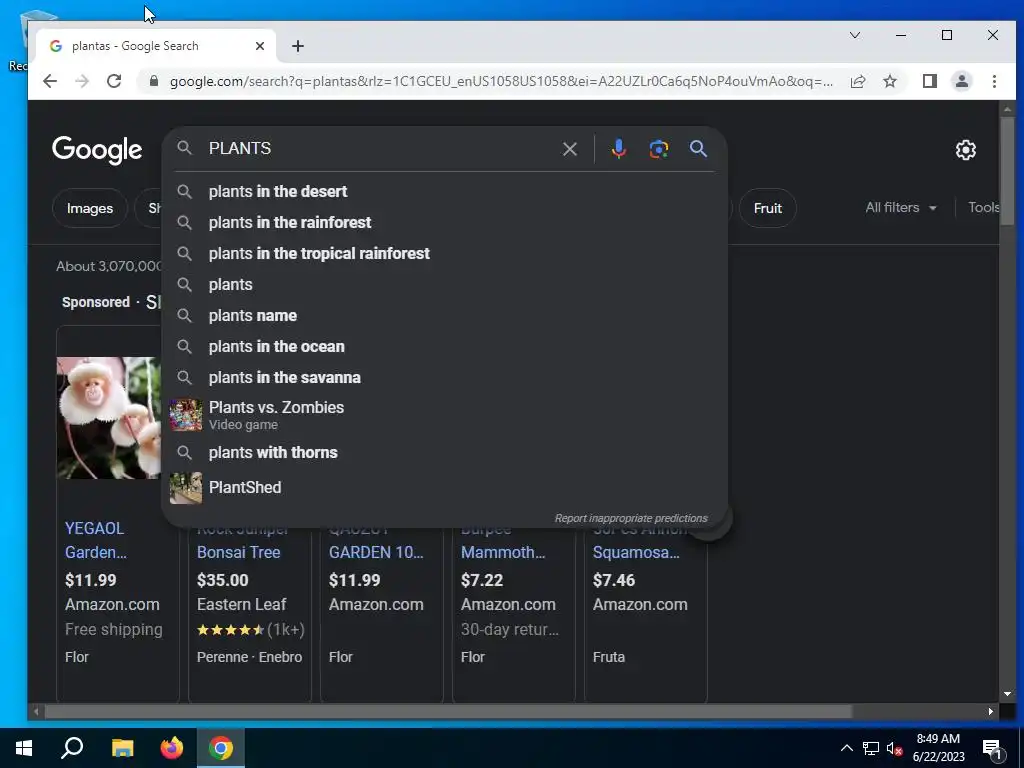Close the plantas Google Search tab

click(x=260, y=46)
